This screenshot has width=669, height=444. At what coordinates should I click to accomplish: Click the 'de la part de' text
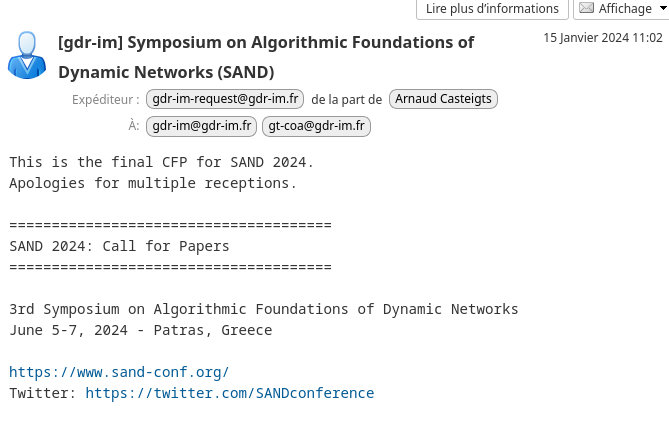point(346,100)
